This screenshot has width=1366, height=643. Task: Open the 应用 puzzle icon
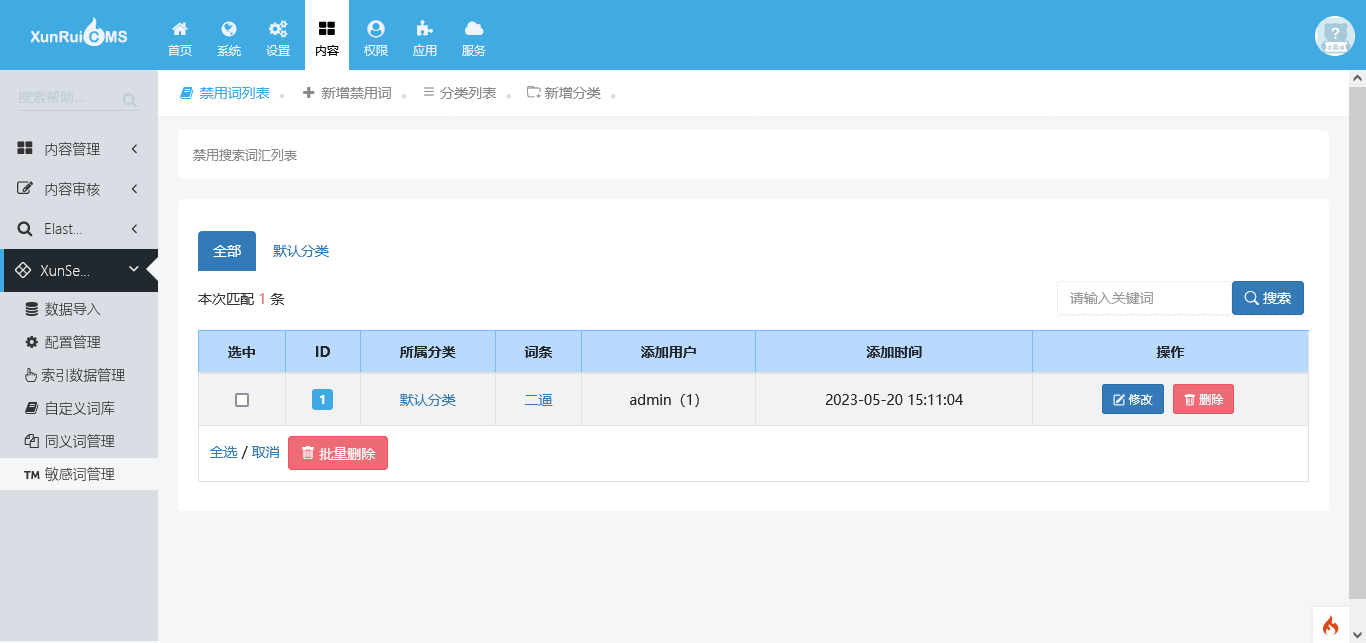[x=425, y=38]
